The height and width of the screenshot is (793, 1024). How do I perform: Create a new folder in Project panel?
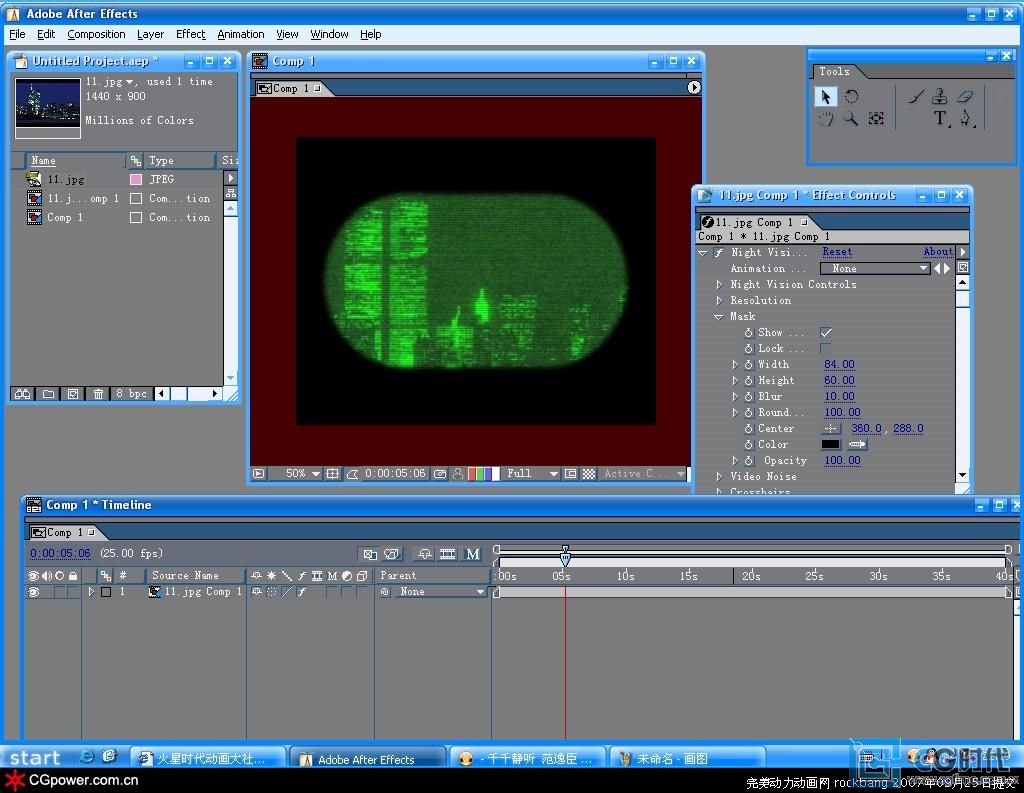pyautogui.click(x=48, y=393)
